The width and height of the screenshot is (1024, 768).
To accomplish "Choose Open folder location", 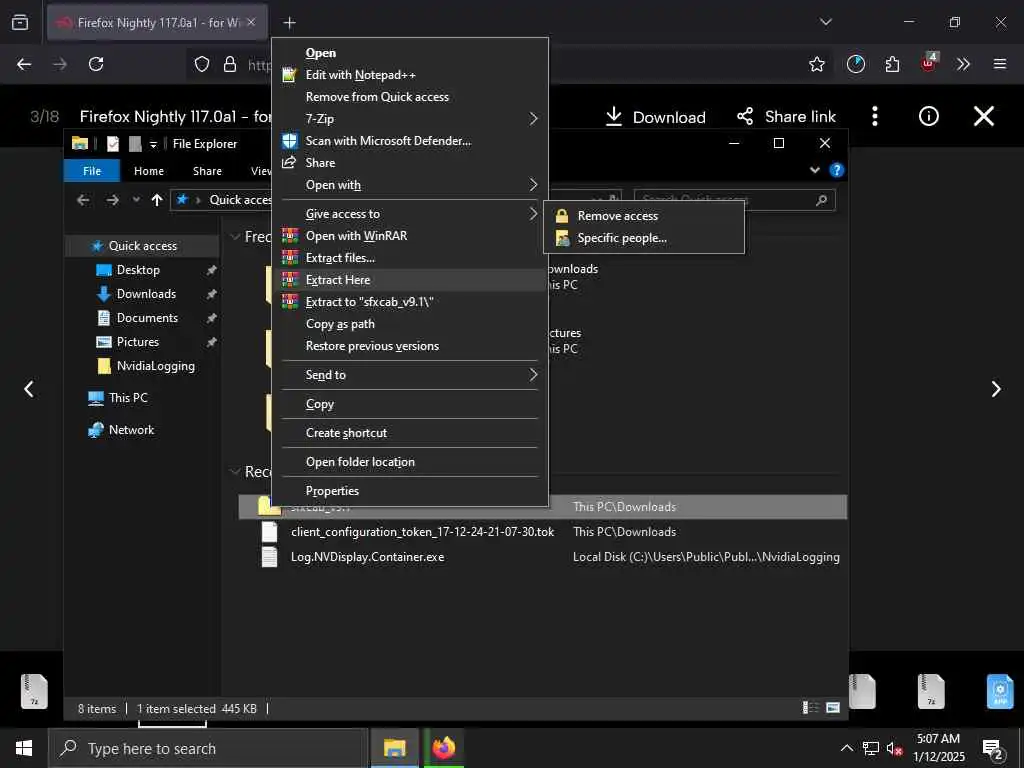I will click(410, 462).
